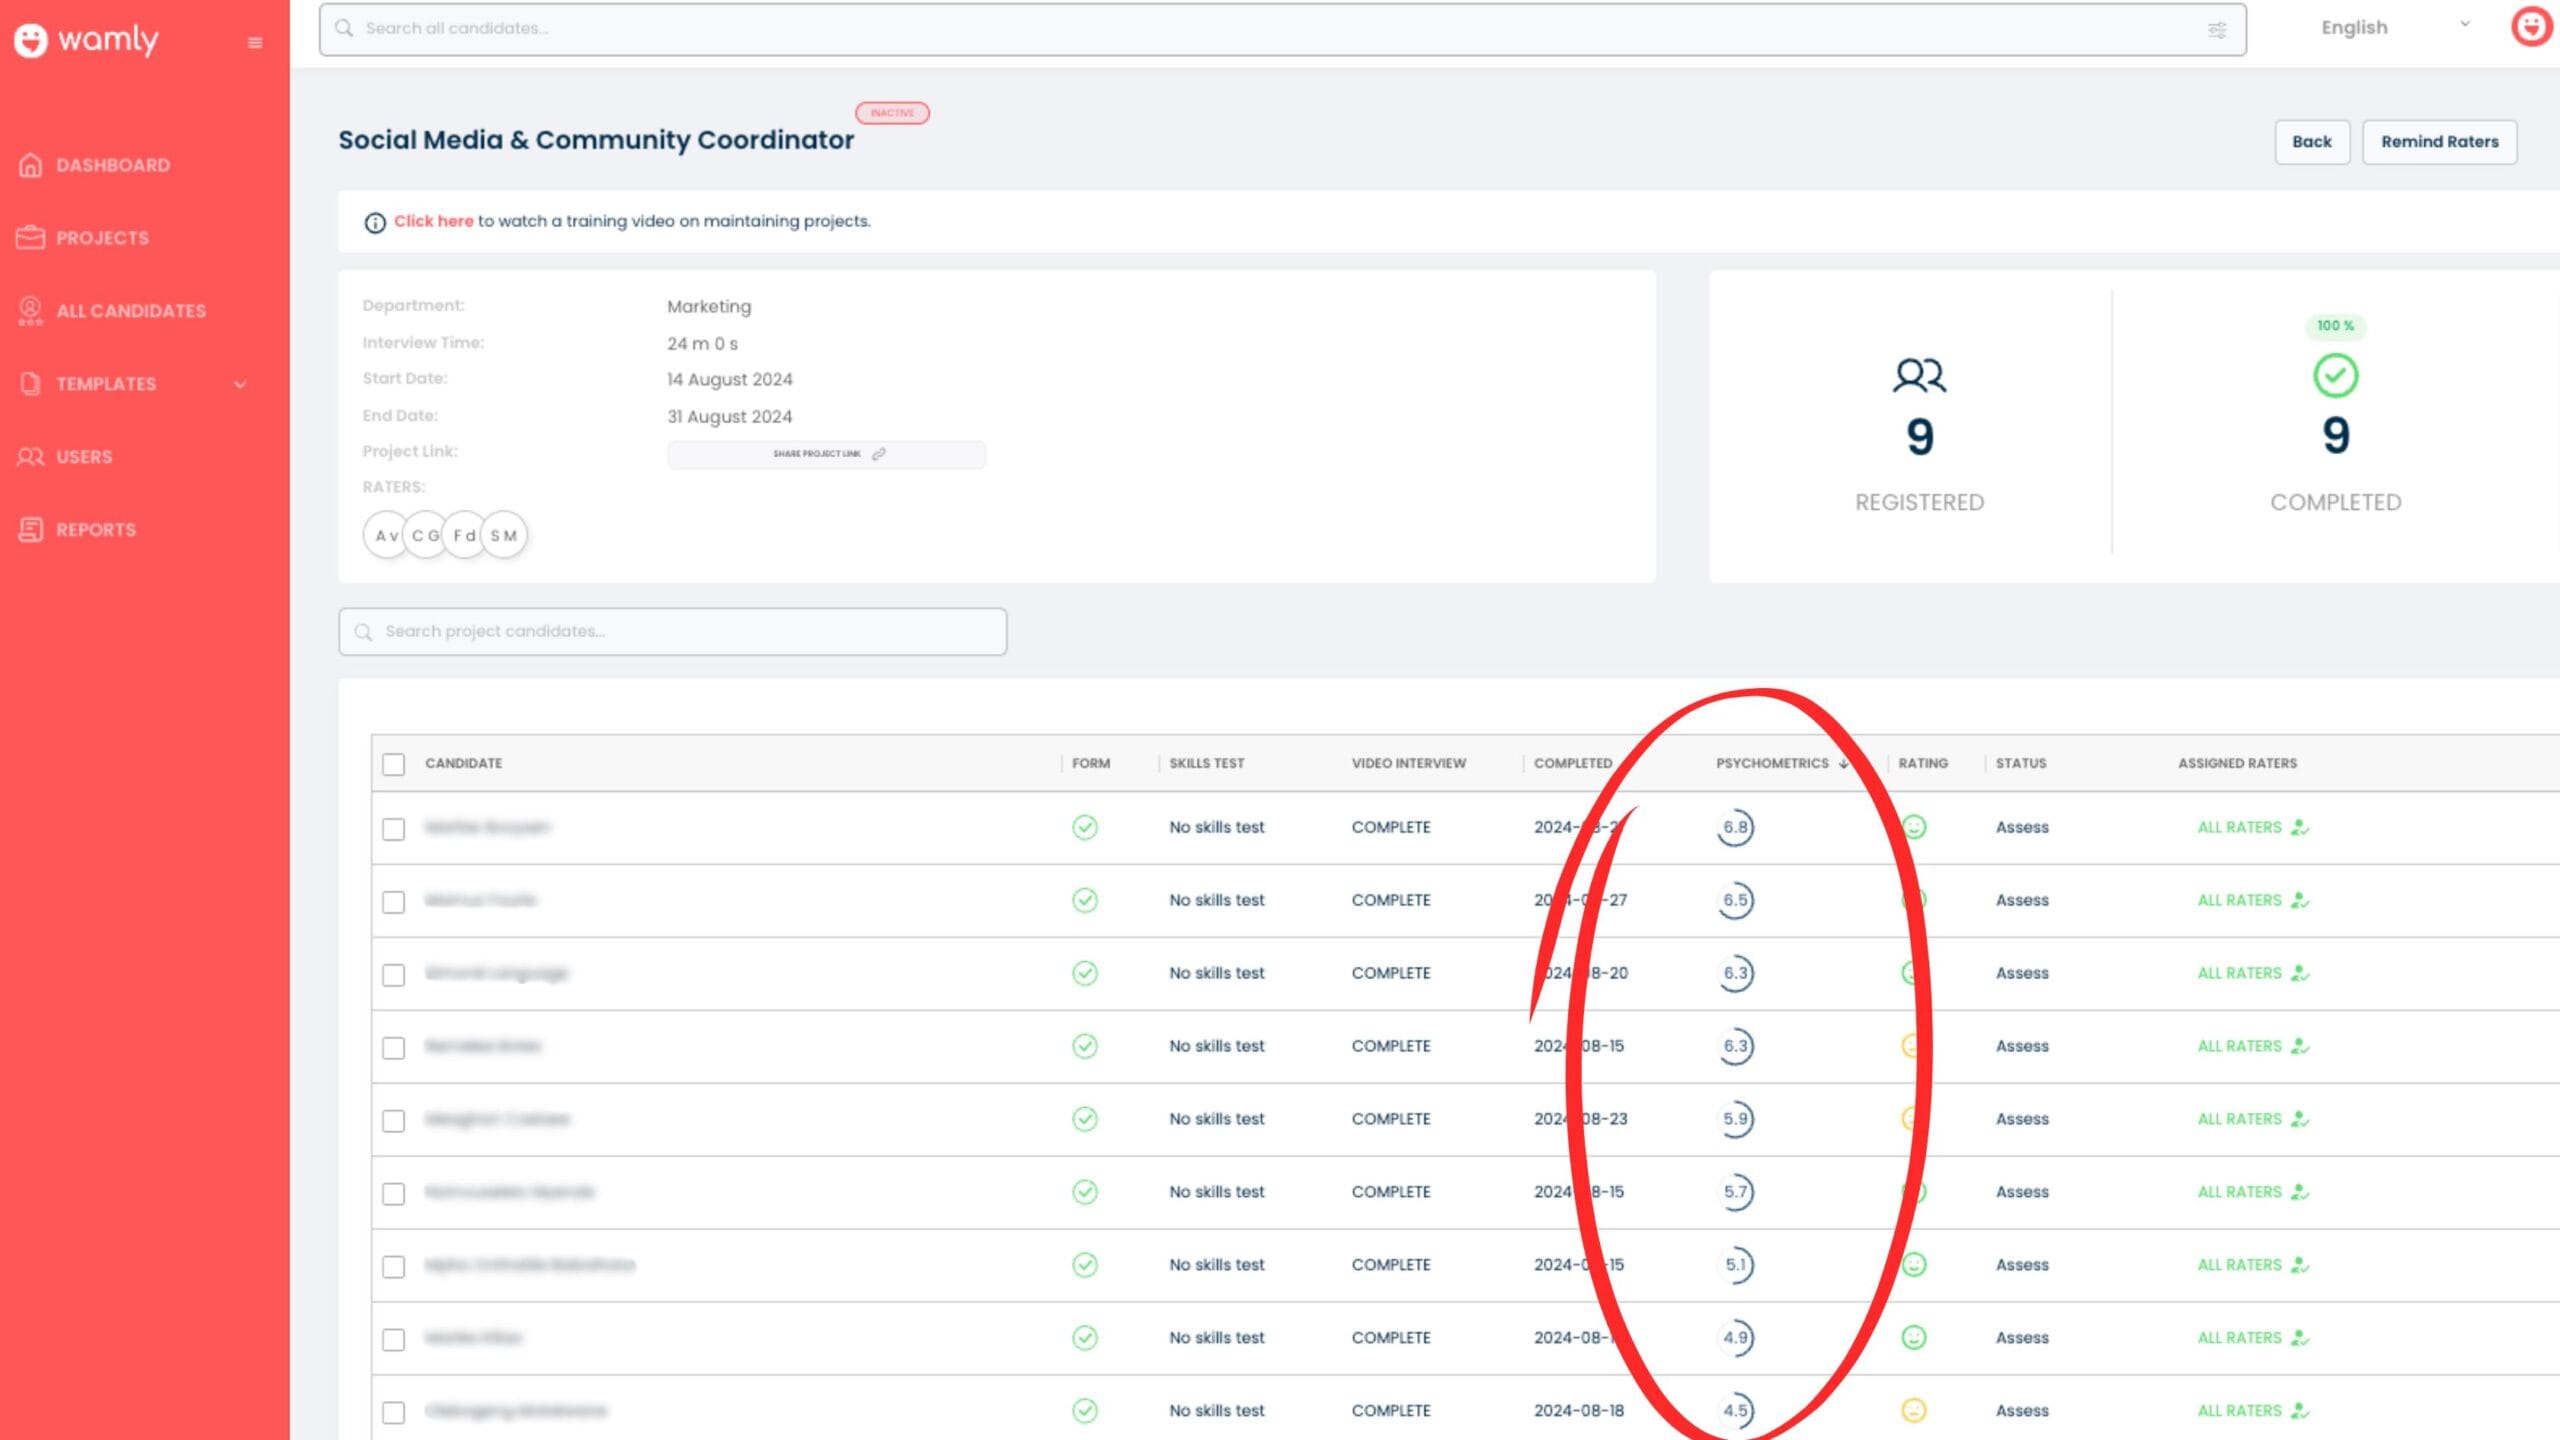The image size is (2560, 1440).
Task: Click the Back button
Action: [2312, 142]
